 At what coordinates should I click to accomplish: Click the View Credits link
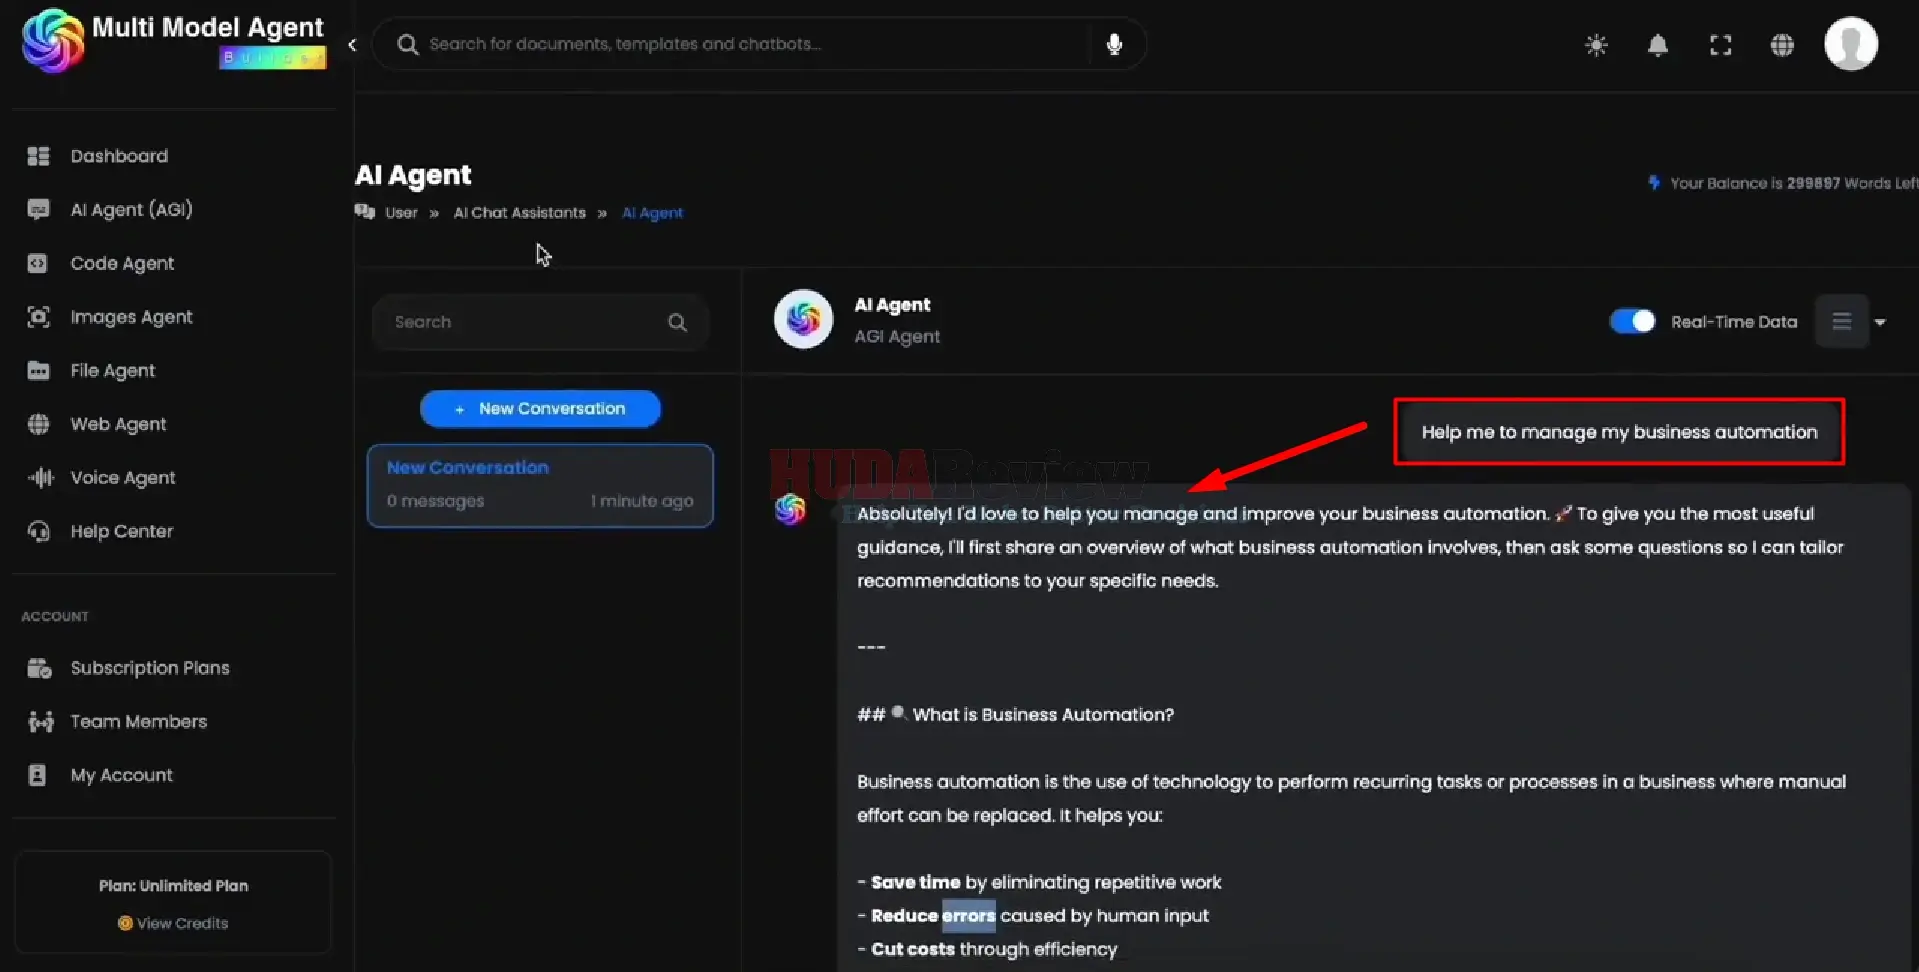[182, 923]
